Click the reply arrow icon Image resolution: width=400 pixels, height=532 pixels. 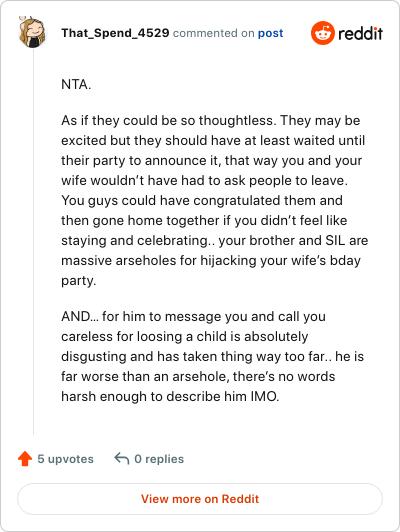[x=122, y=458]
